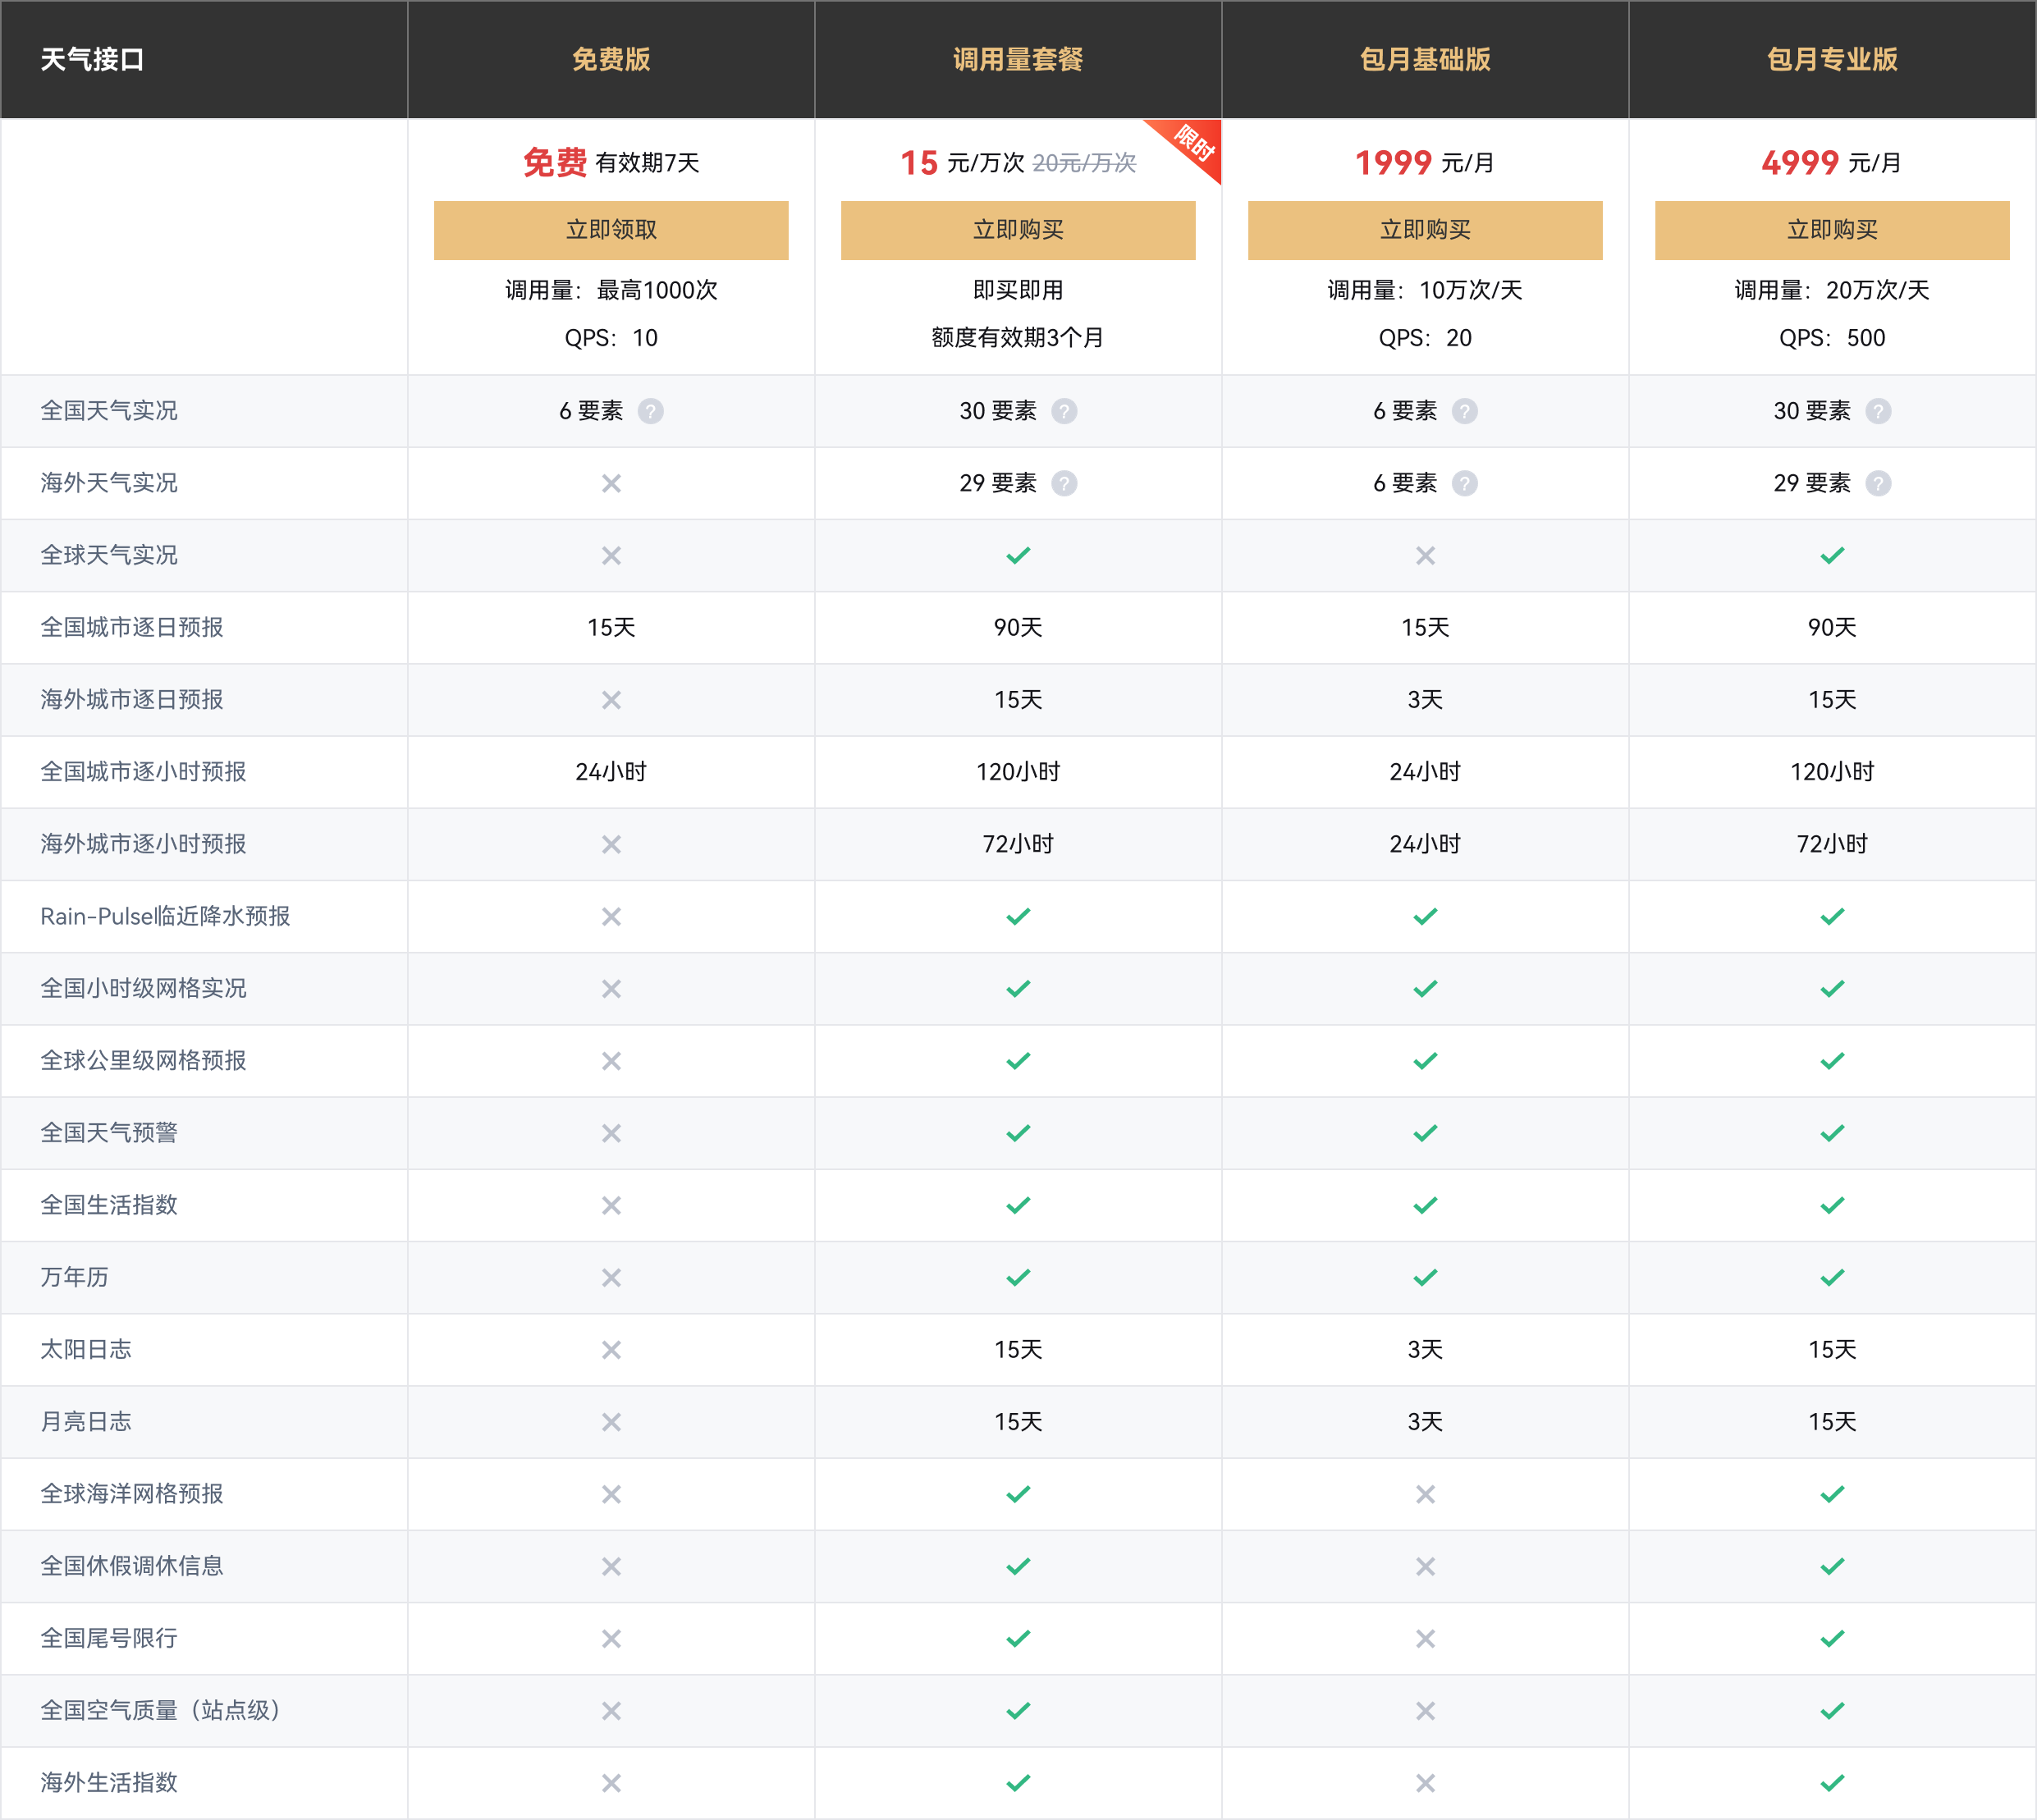2037x1820 pixels.
Task: Click 立即购买 under 4999 元/月 plan
Action: tap(1832, 230)
